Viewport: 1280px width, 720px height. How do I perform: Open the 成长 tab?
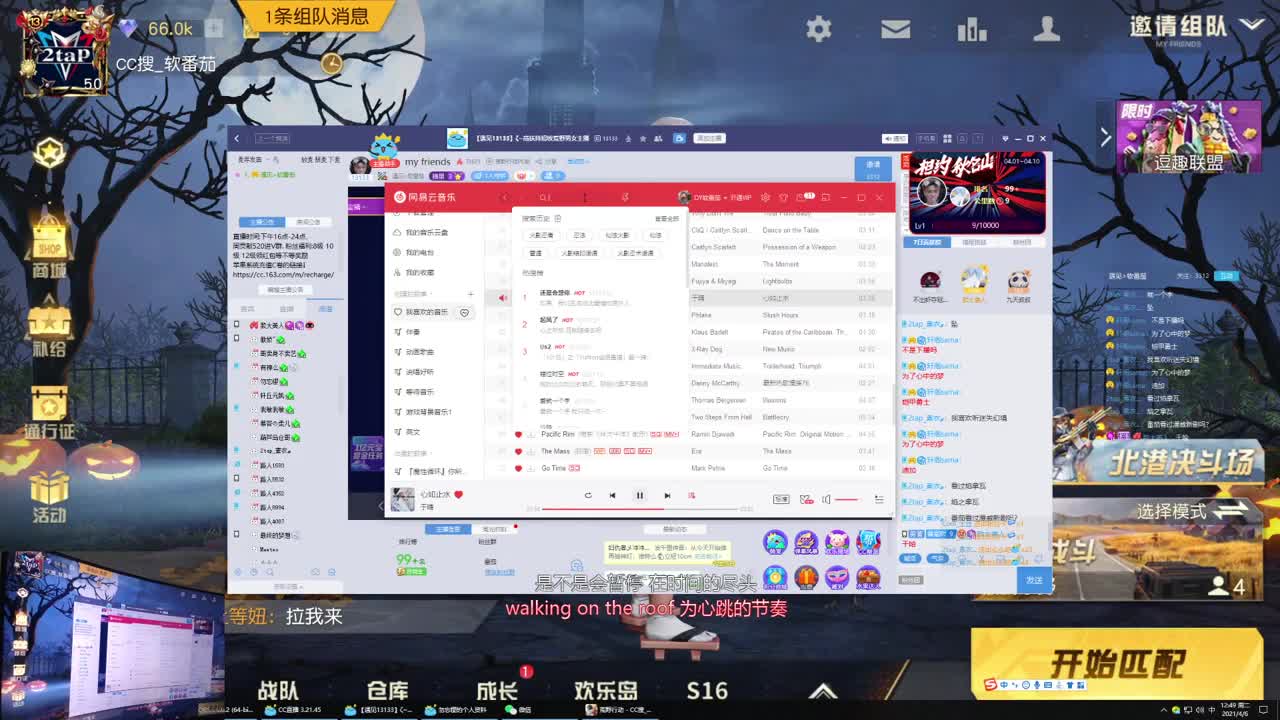point(496,690)
